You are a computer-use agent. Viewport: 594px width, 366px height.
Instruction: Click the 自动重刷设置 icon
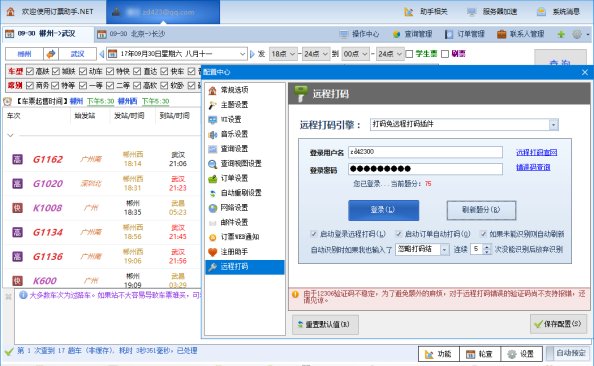coord(213,193)
